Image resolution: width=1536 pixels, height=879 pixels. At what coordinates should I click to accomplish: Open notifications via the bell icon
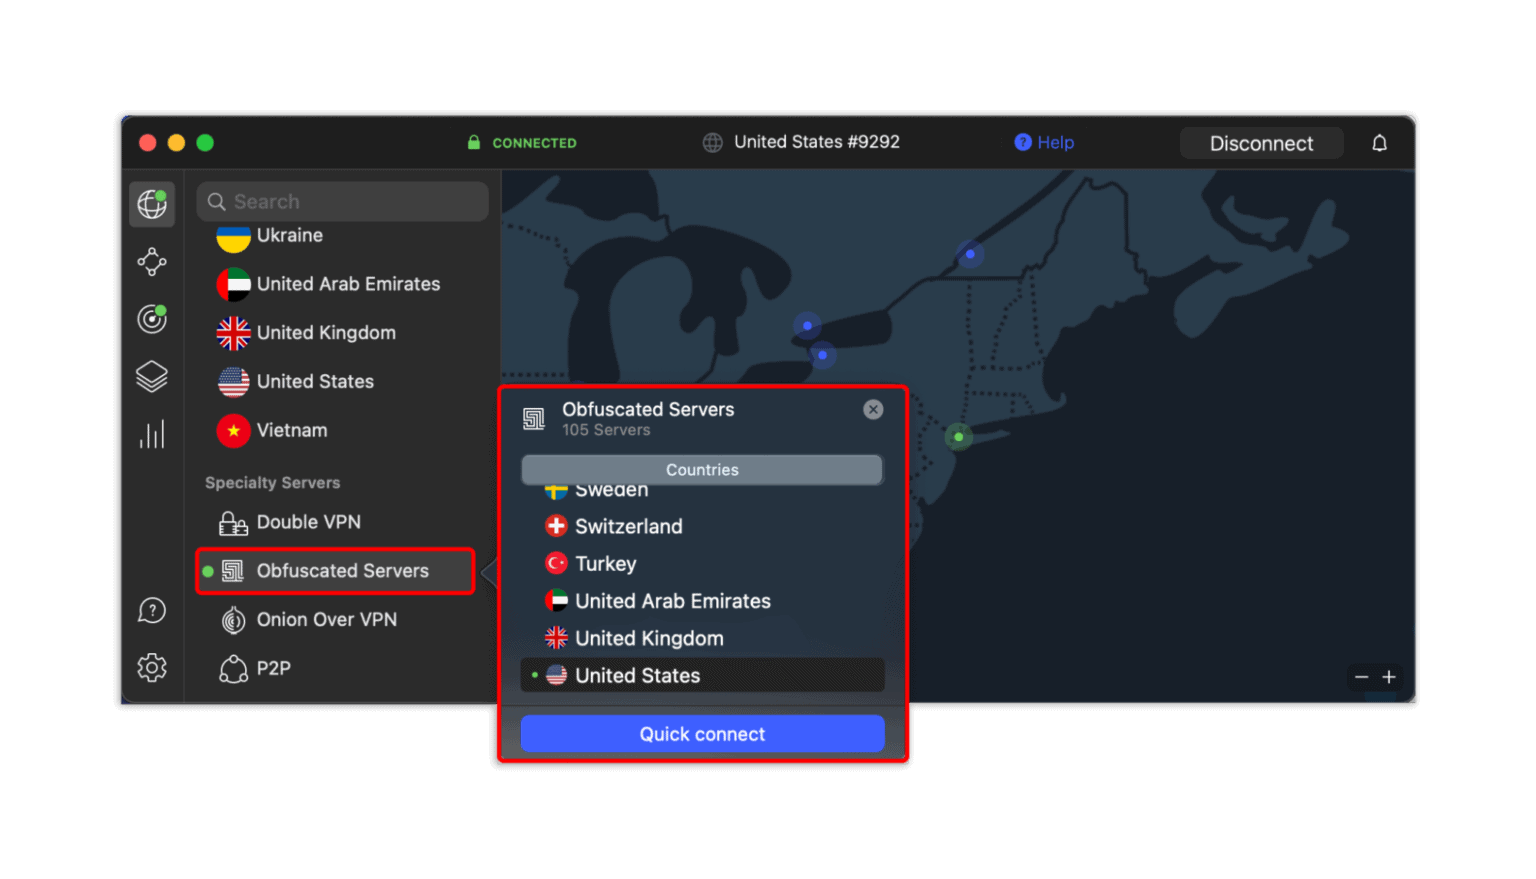1380,142
